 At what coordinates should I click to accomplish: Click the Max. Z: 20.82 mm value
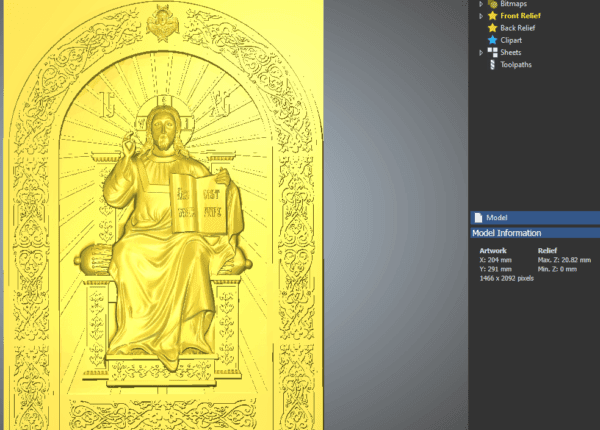tap(564, 260)
